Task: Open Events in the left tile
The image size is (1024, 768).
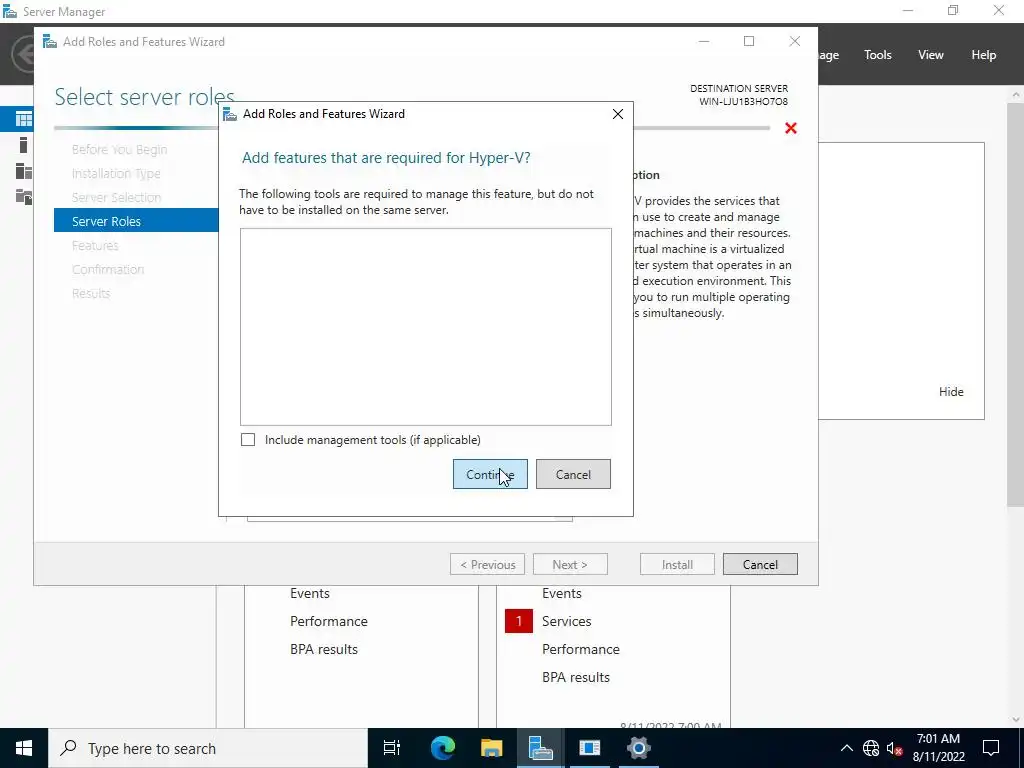Action: [x=310, y=593]
